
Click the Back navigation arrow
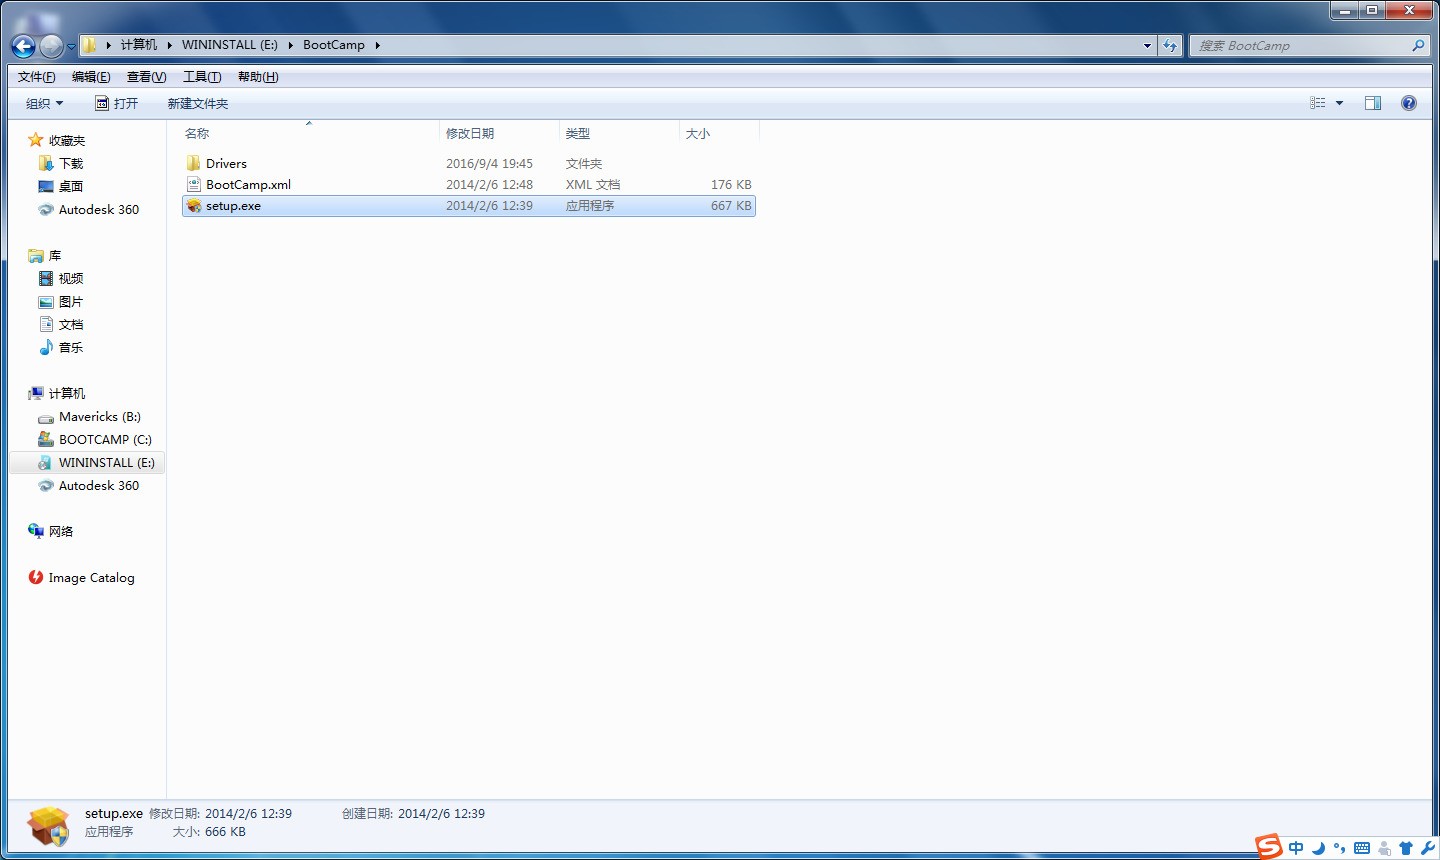(x=23, y=45)
